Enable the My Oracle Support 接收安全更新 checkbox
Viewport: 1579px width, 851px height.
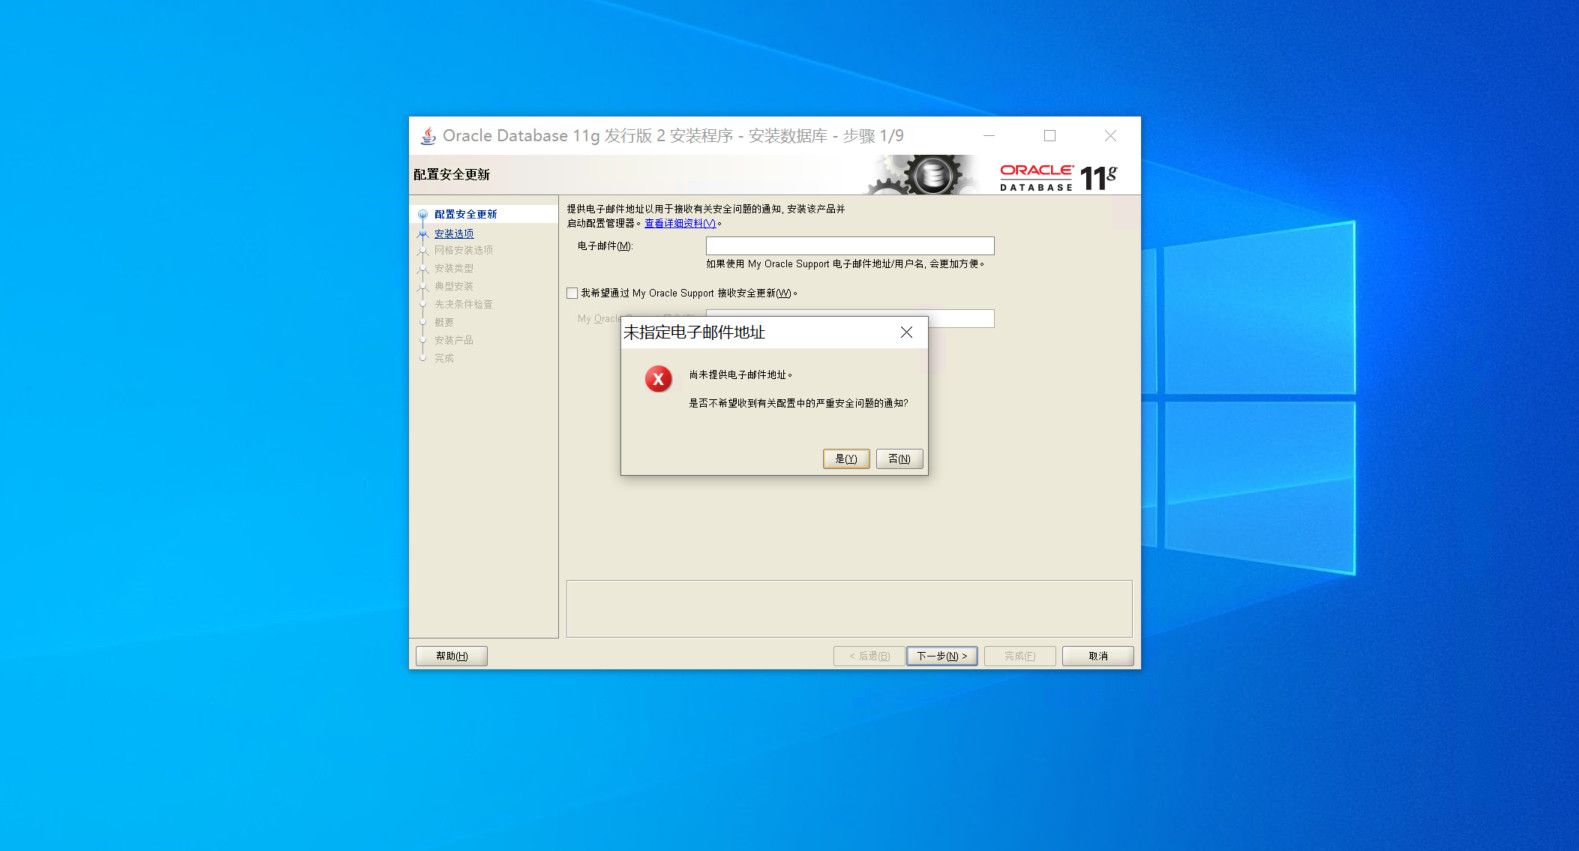pos(572,293)
